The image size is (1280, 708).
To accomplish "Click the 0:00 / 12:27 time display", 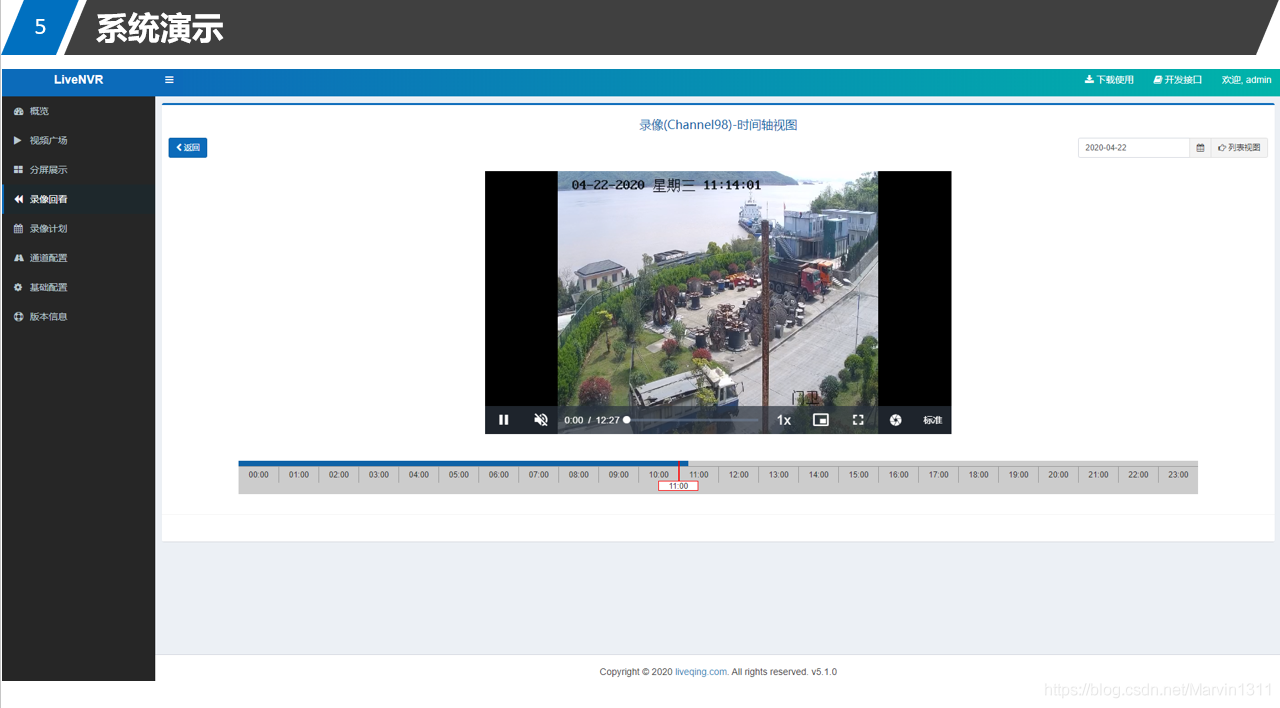I will point(592,420).
